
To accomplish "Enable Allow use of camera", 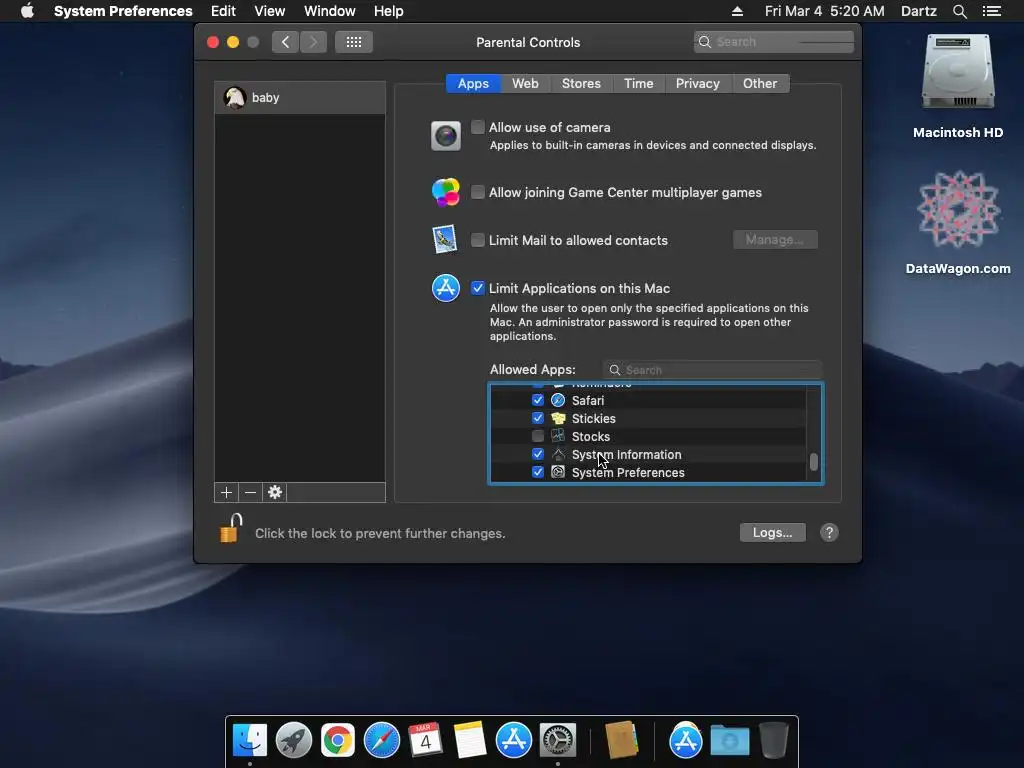I will pos(478,127).
